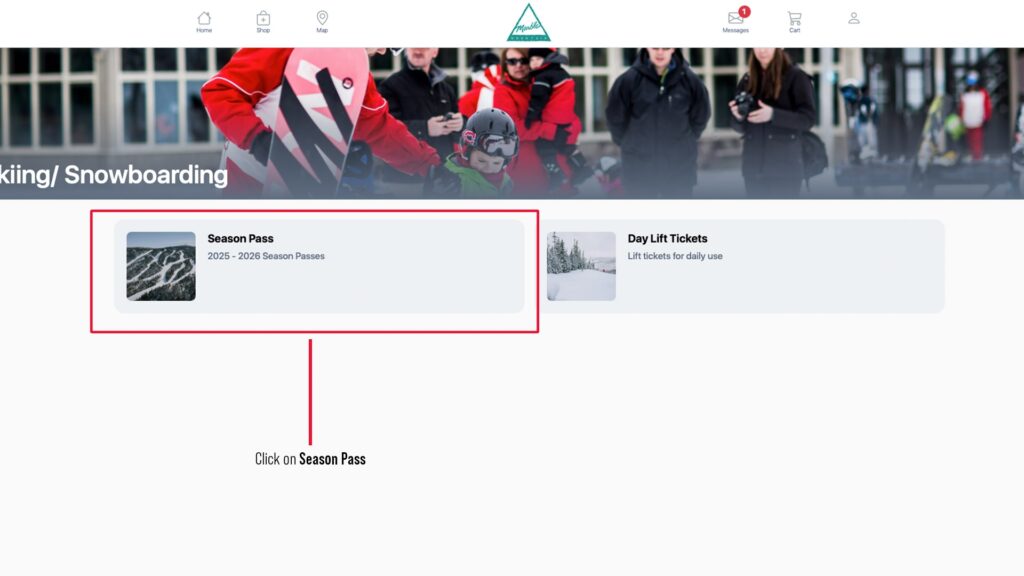This screenshot has width=1024, height=576.
Task: Click the Season Pass ski trail thumbnail
Action: point(161,266)
